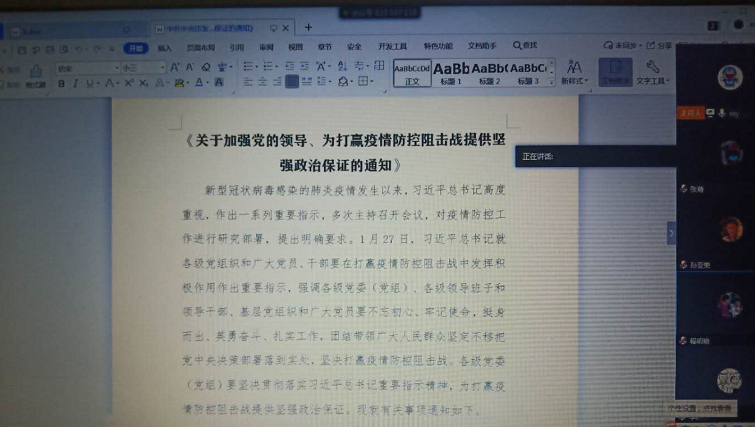Viewport: 755px width, 427px height.
Task: Open a new document tab with plus
Action: tap(309, 27)
